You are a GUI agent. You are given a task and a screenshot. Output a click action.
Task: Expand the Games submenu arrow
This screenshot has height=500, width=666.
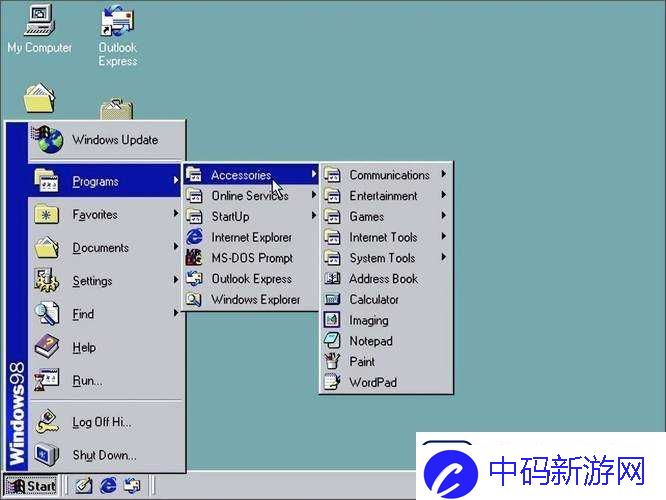click(443, 215)
